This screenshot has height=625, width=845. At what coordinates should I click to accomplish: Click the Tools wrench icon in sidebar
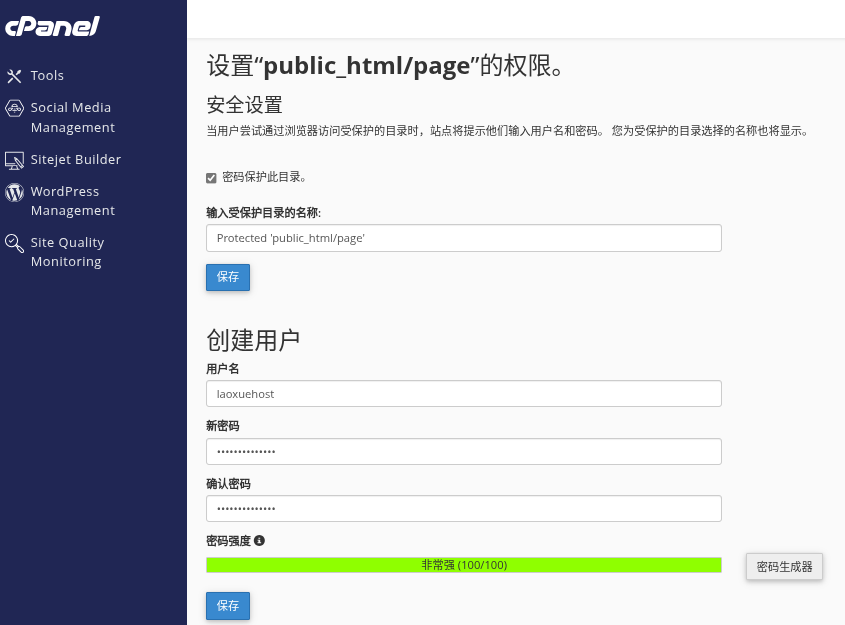(14, 76)
